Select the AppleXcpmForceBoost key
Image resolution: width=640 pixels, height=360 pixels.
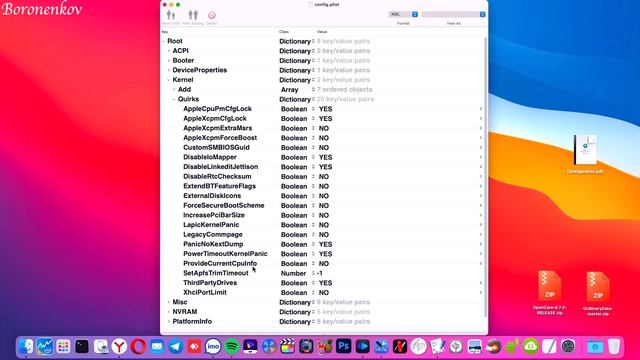220,138
